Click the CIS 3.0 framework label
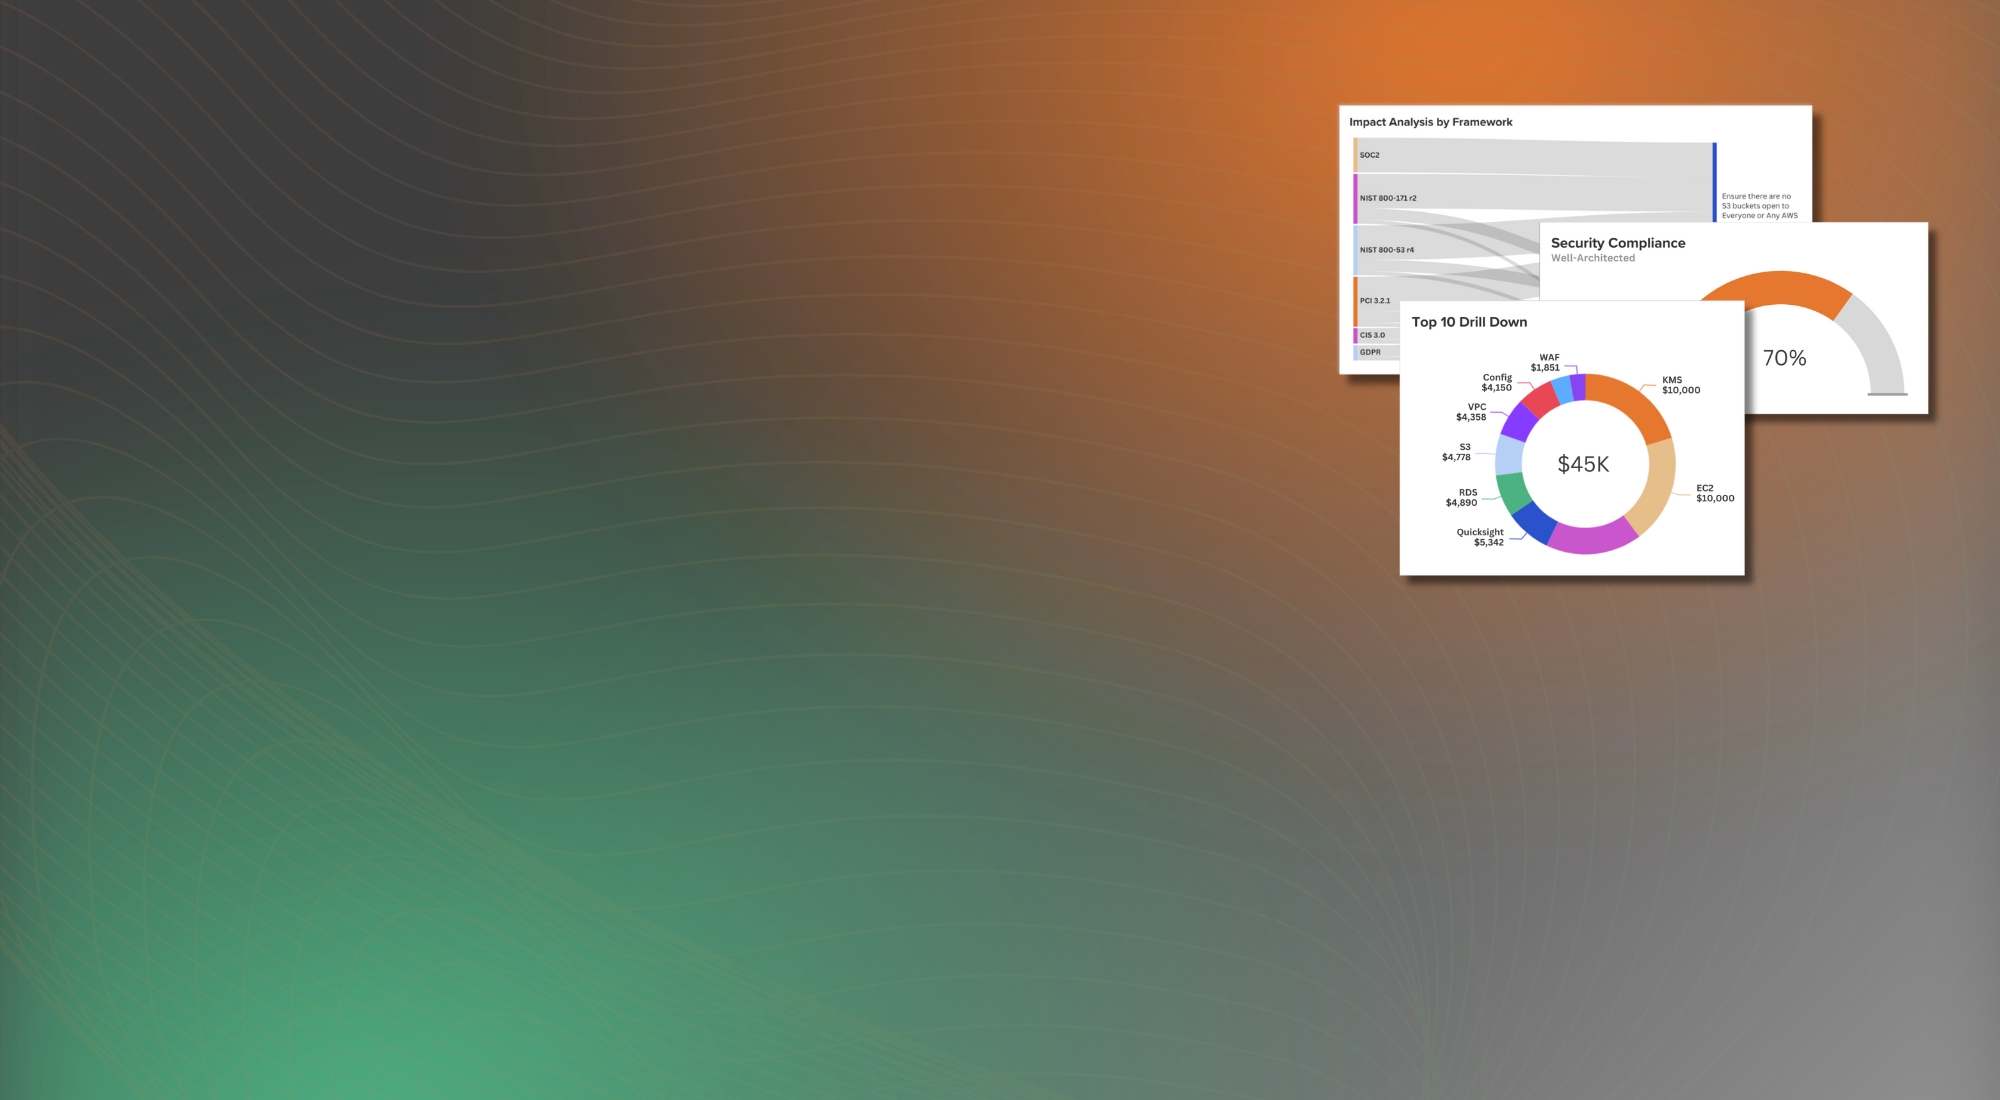The image size is (2000, 1100). click(x=1370, y=335)
